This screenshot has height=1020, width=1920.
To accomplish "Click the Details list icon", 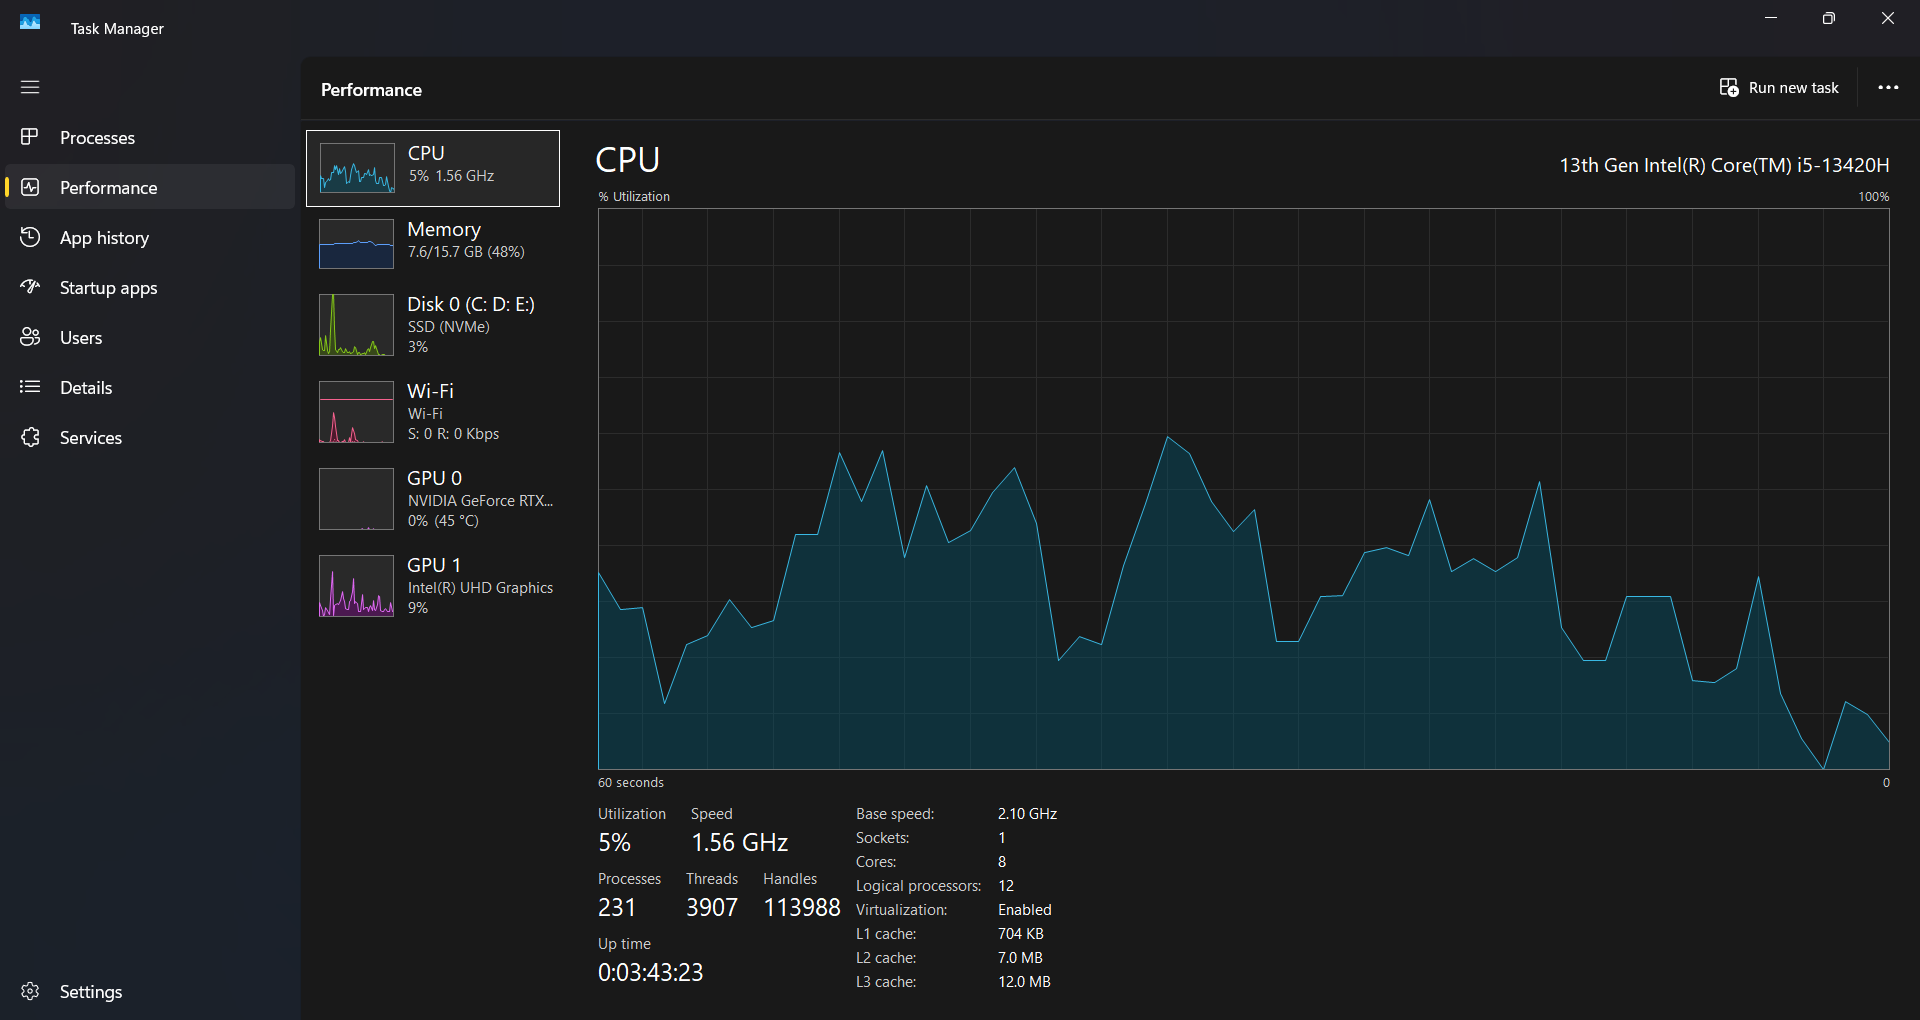I will tap(30, 387).
